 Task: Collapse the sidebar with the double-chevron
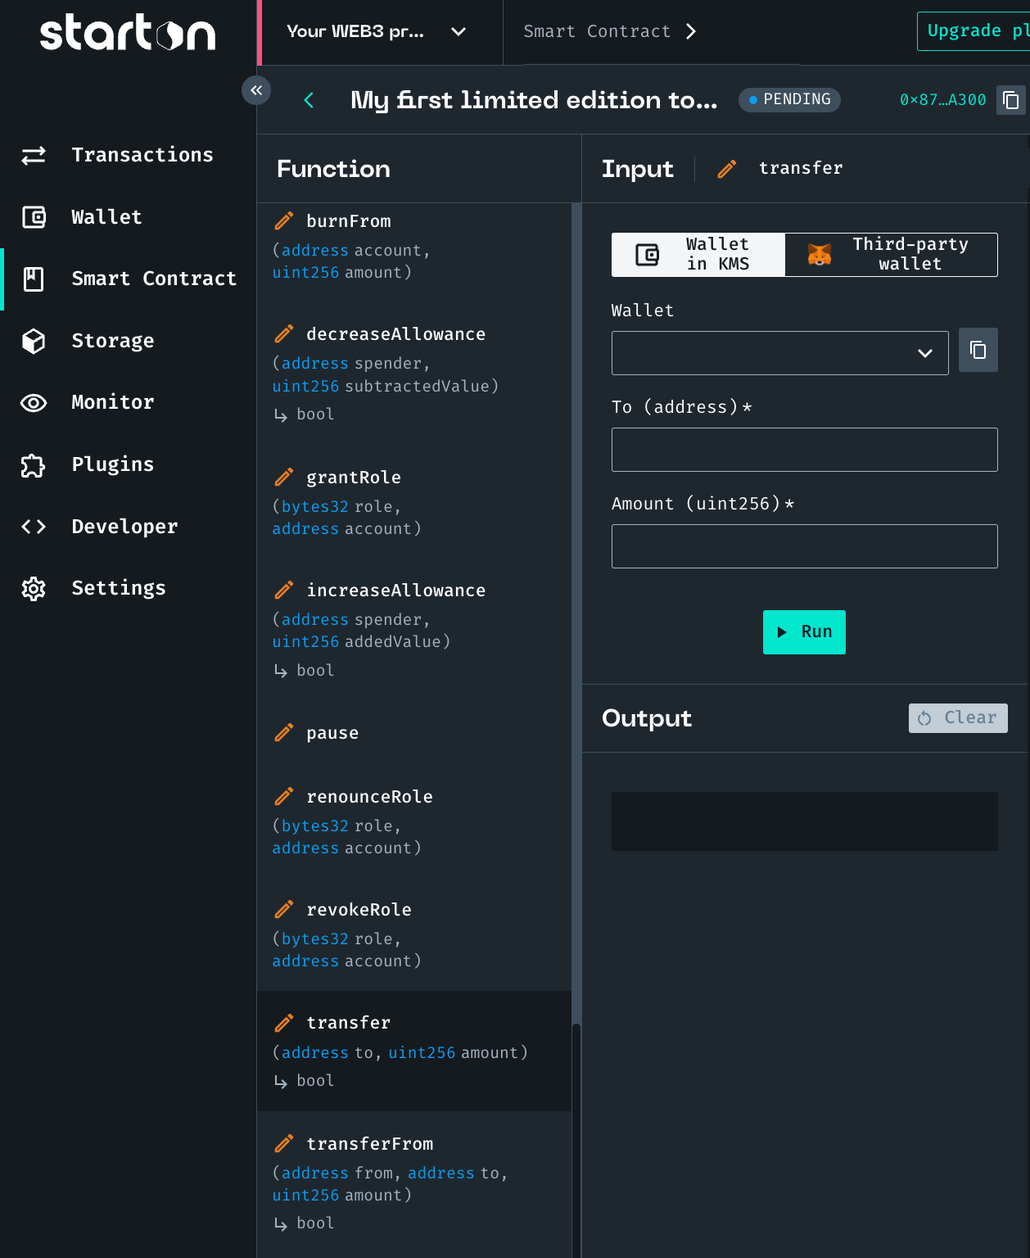(256, 90)
